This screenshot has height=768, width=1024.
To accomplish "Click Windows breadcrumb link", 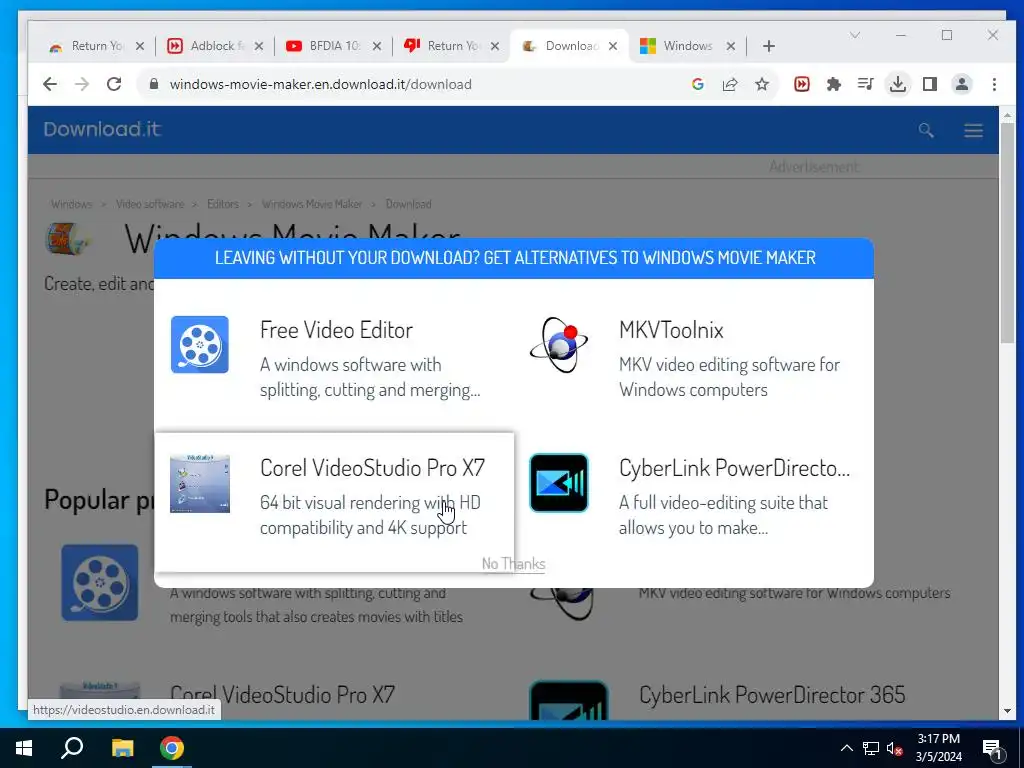I will tap(71, 204).
